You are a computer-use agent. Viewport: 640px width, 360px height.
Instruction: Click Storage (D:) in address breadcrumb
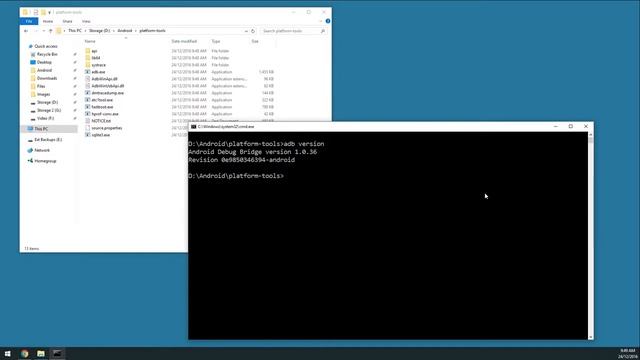(100, 31)
